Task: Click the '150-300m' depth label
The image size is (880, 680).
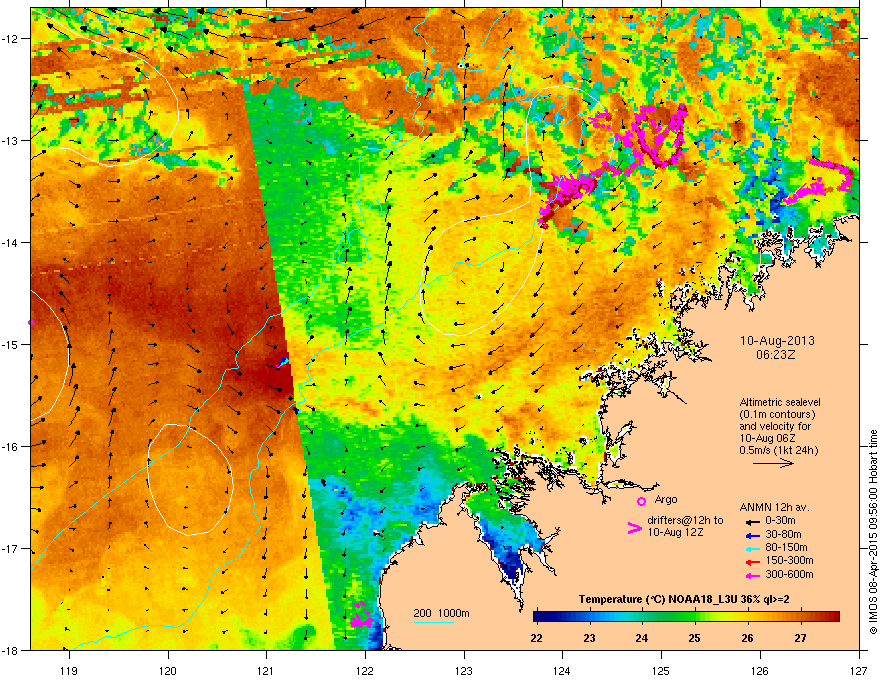Action: (x=790, y=560)
